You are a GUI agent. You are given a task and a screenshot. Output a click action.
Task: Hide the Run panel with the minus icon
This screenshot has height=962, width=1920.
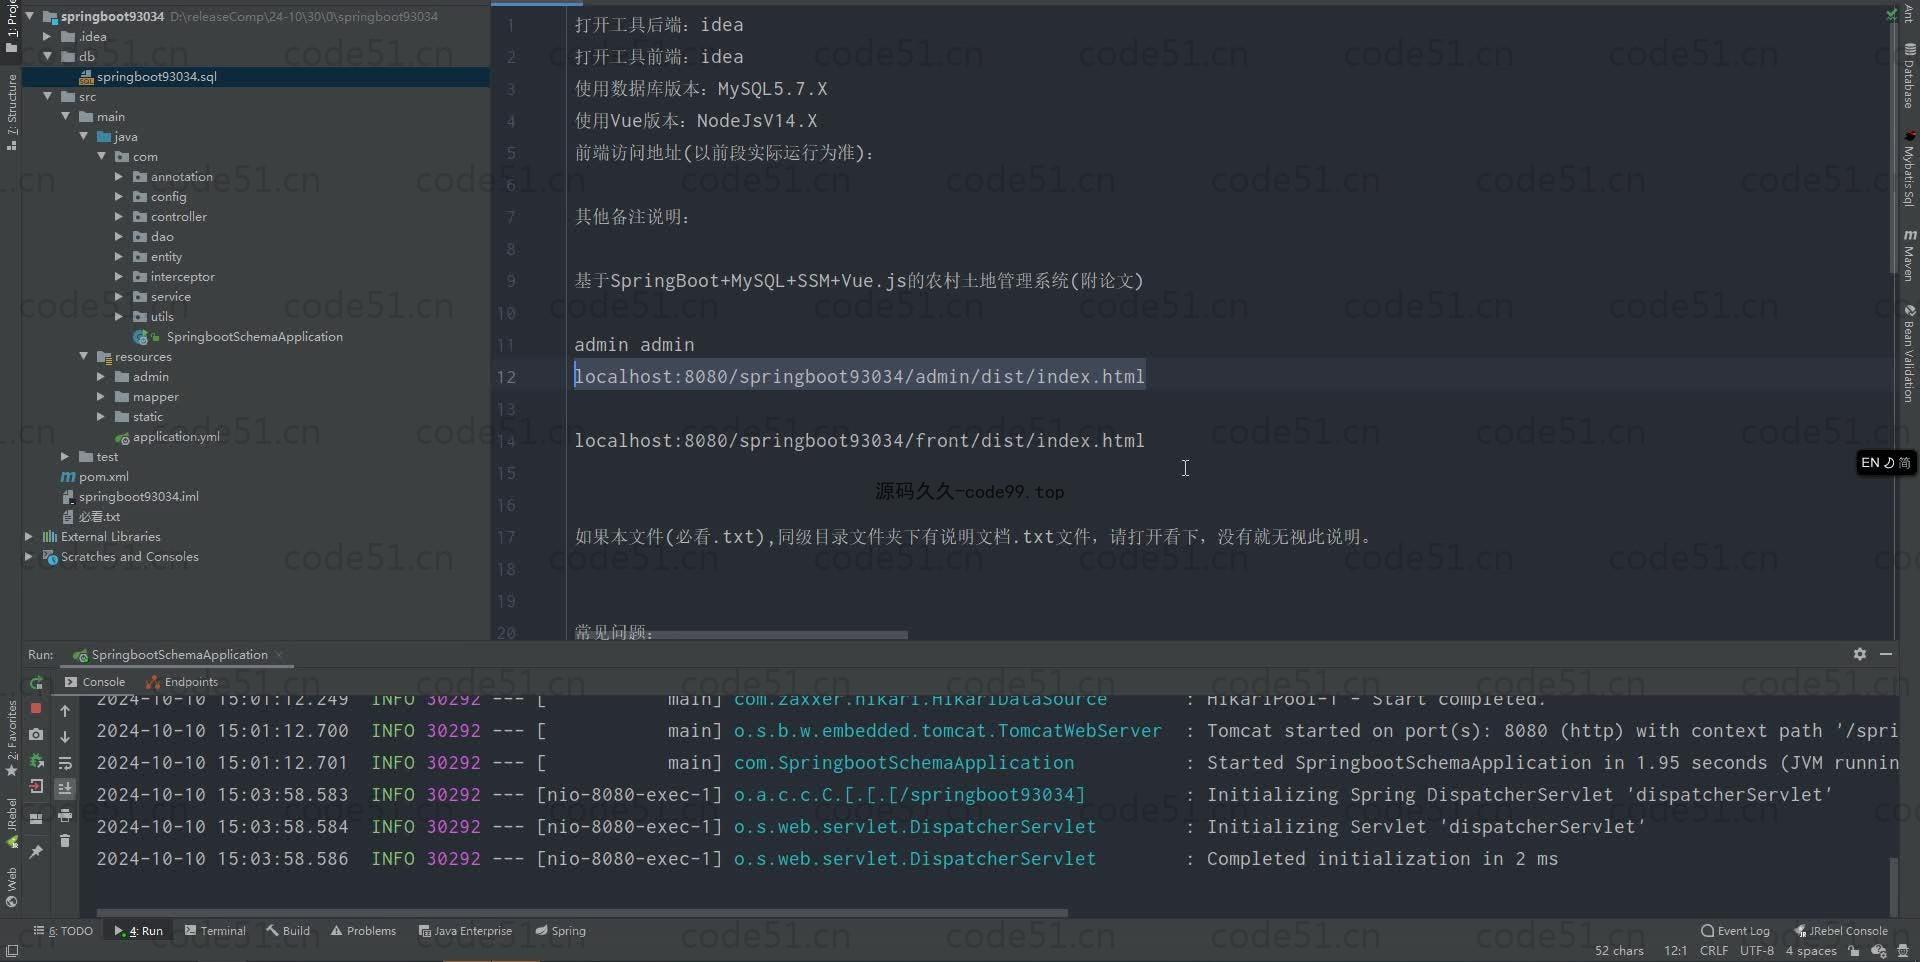click(1886, 654)
